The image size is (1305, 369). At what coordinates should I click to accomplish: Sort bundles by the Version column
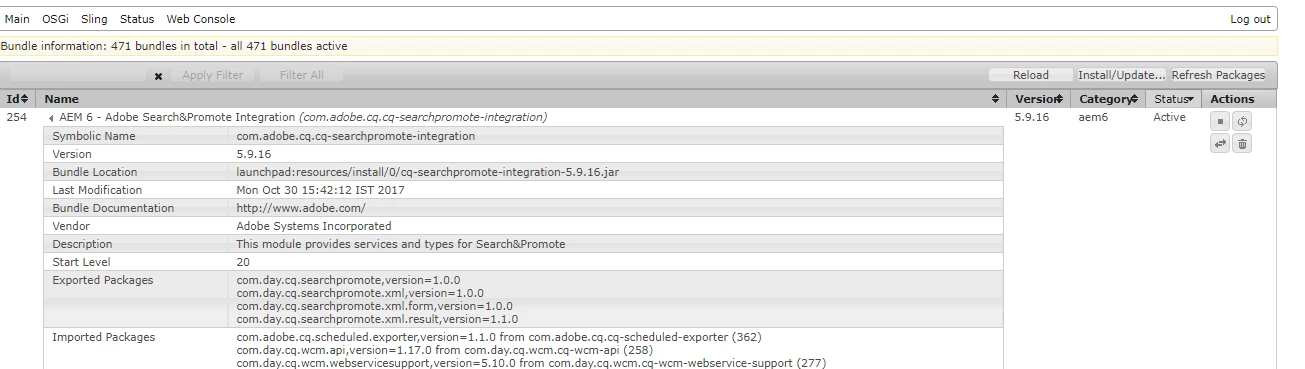point(1038,99)
